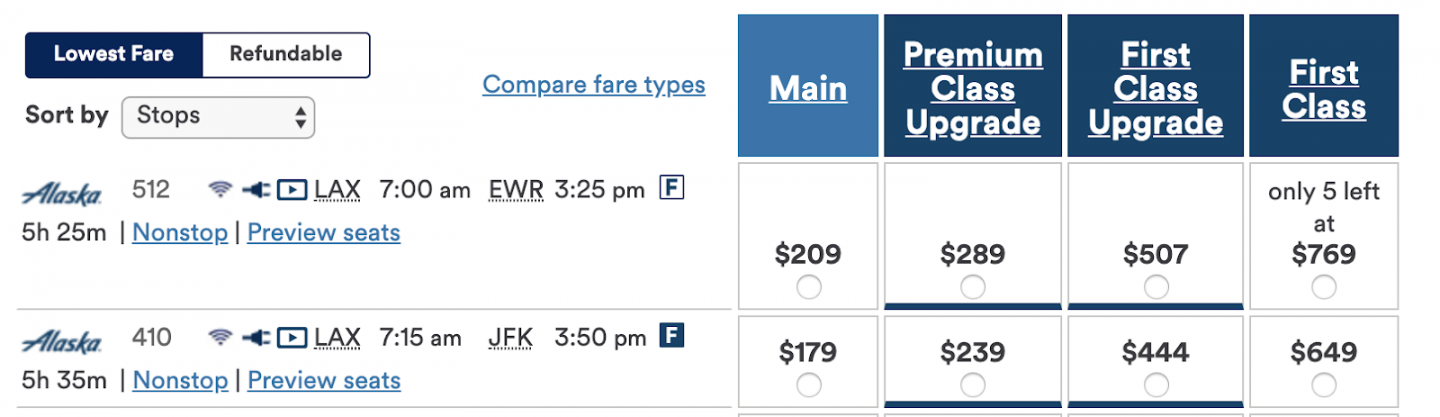Open the Sort by Stops dropdown
This screenshot has height=417, width=1440.
tap(218, 117)
